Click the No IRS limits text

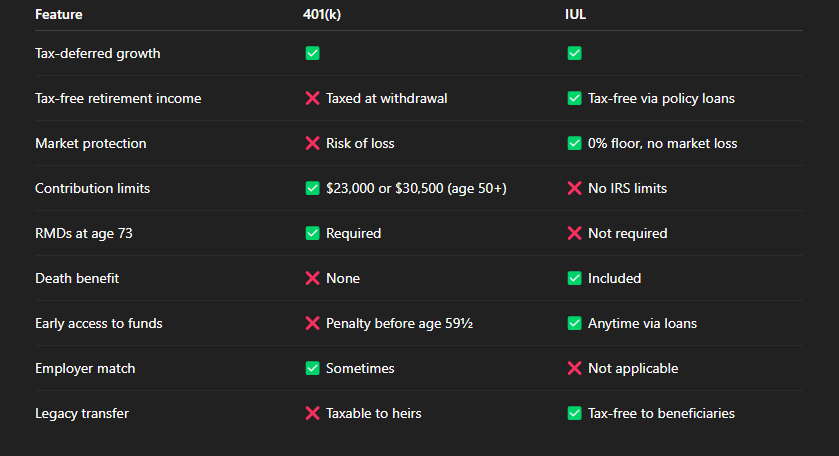[x=628, y=188]
